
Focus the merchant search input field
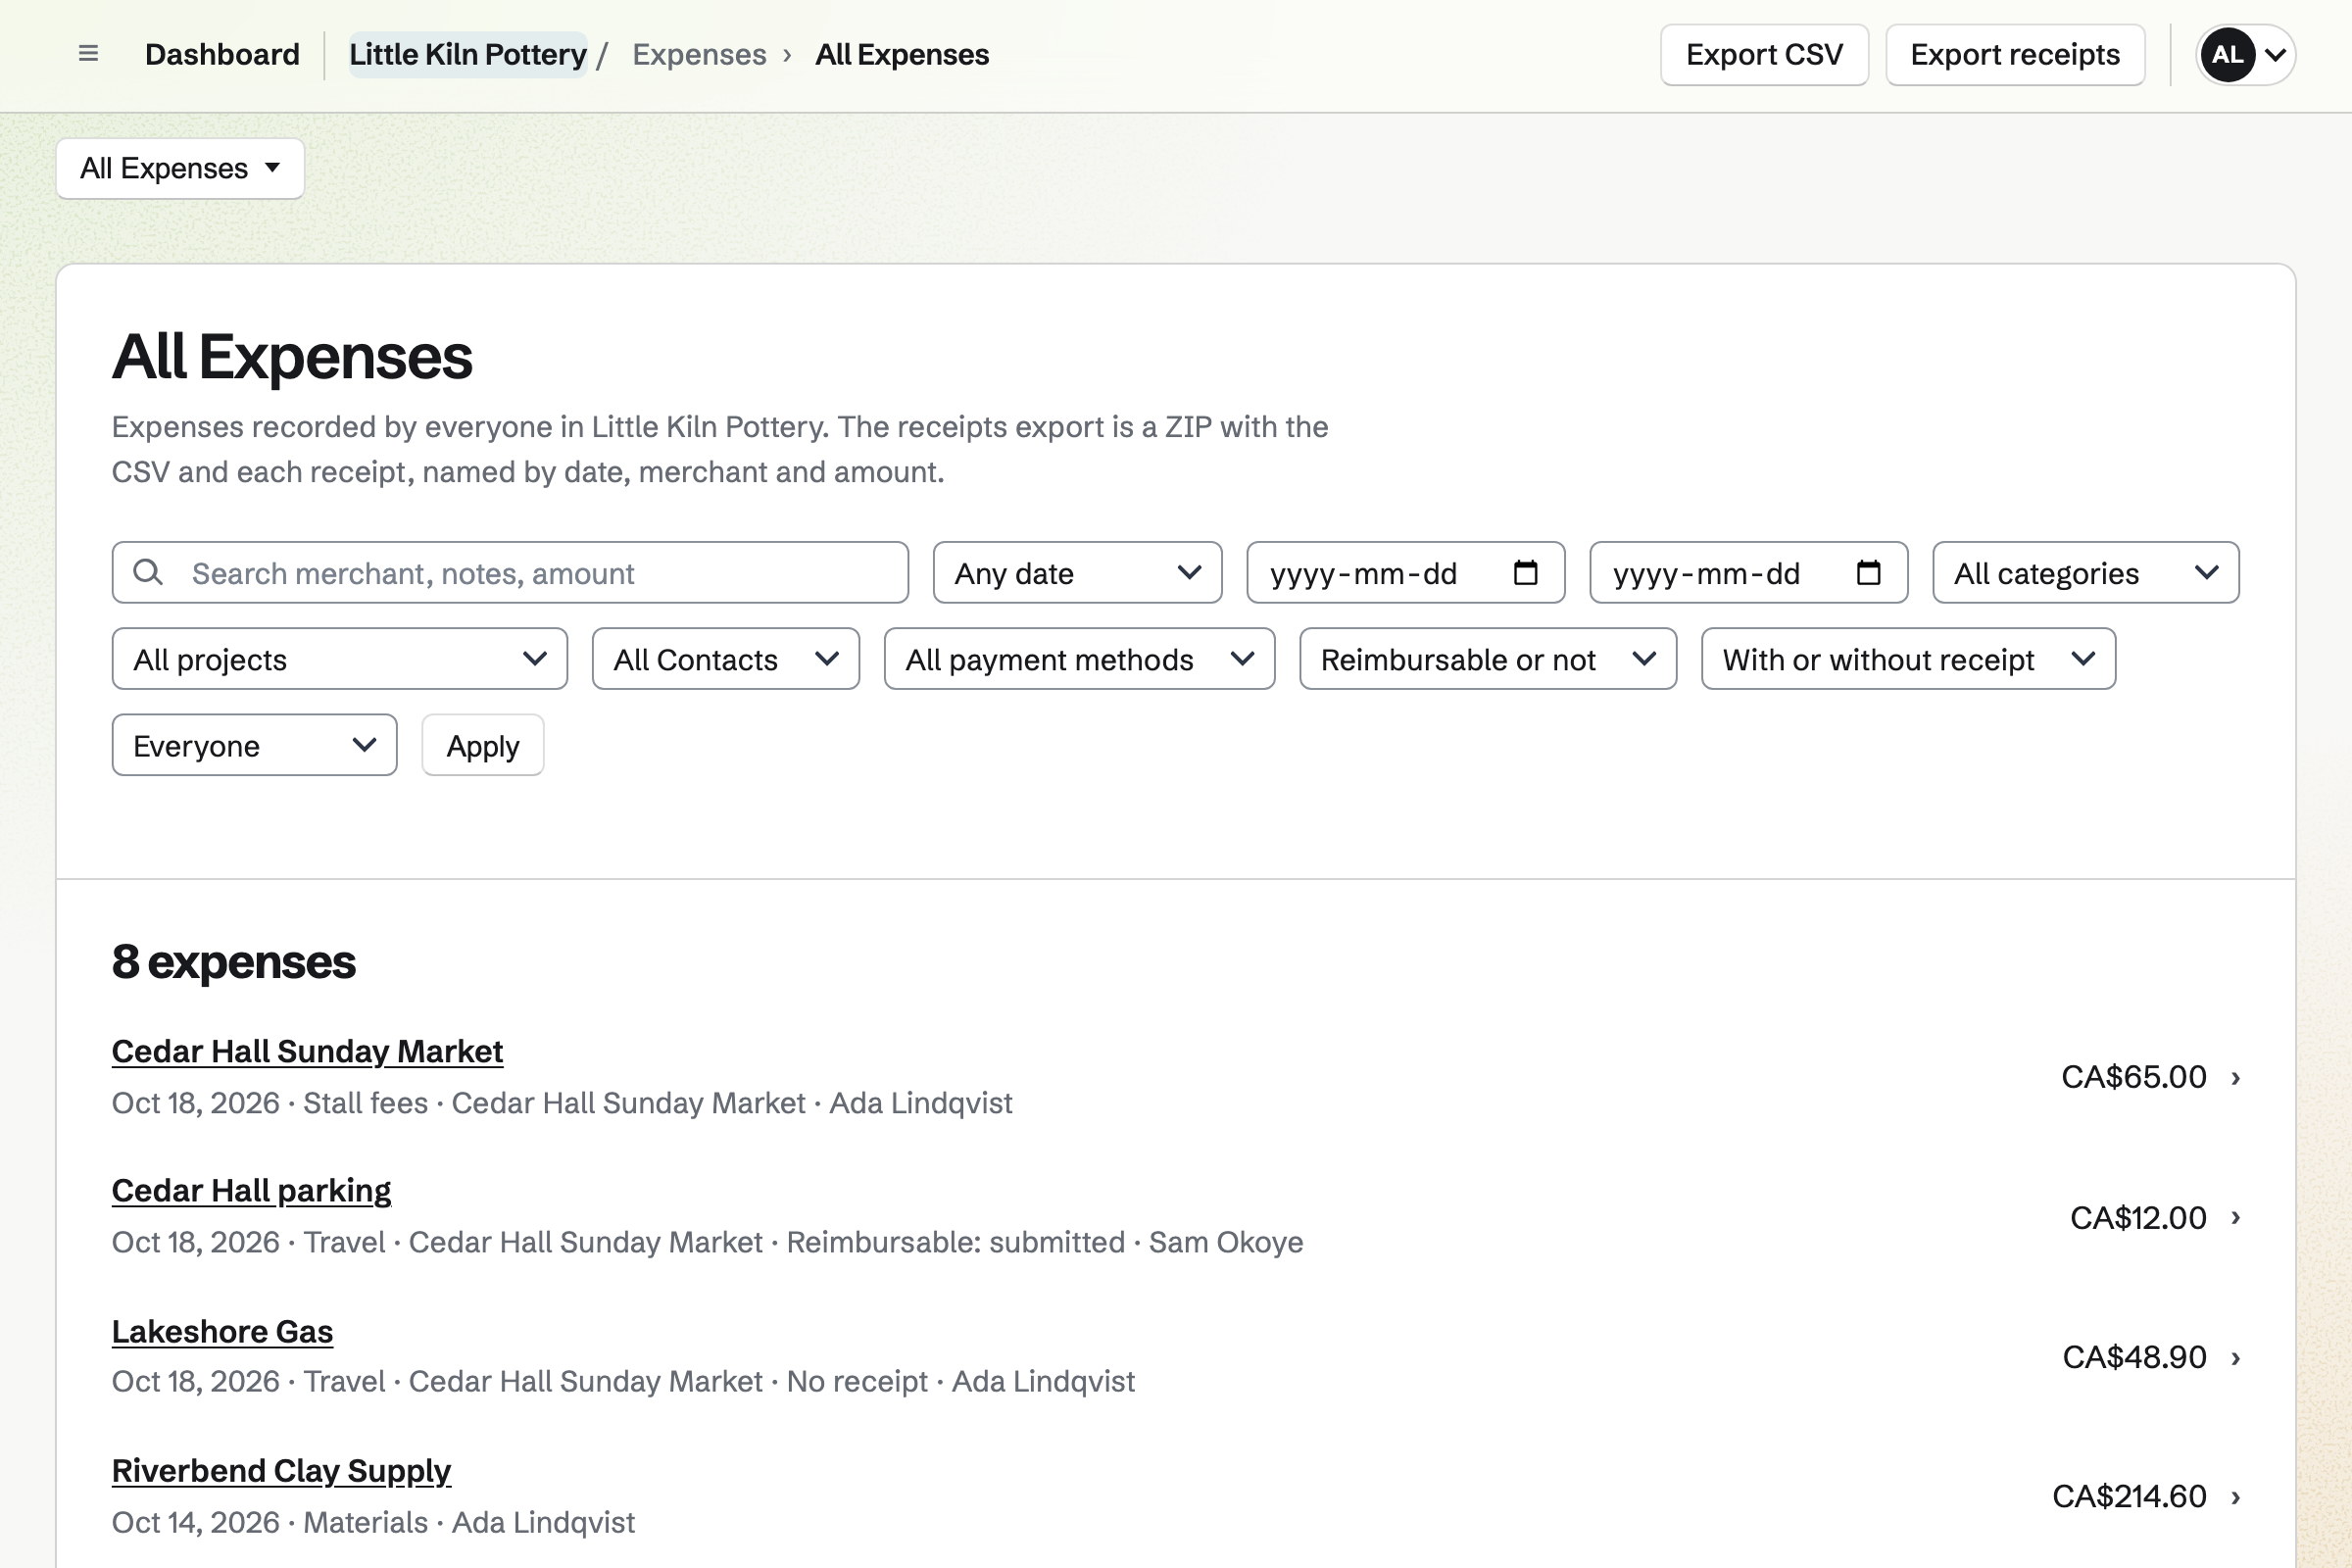pyautogui.click(x=510, y=573)
